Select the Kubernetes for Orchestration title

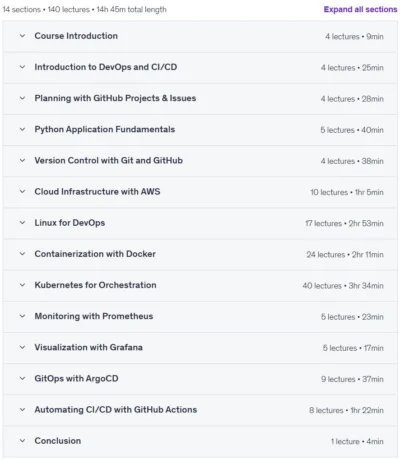click(x=95, y=285)
